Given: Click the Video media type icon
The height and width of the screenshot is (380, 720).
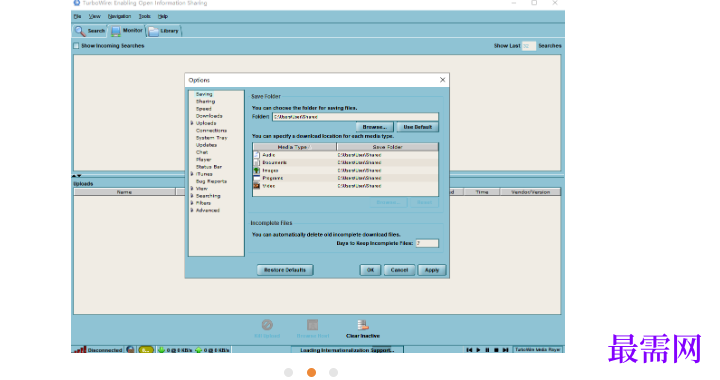Looking at the screenshot, I should (x=257, y=186).
